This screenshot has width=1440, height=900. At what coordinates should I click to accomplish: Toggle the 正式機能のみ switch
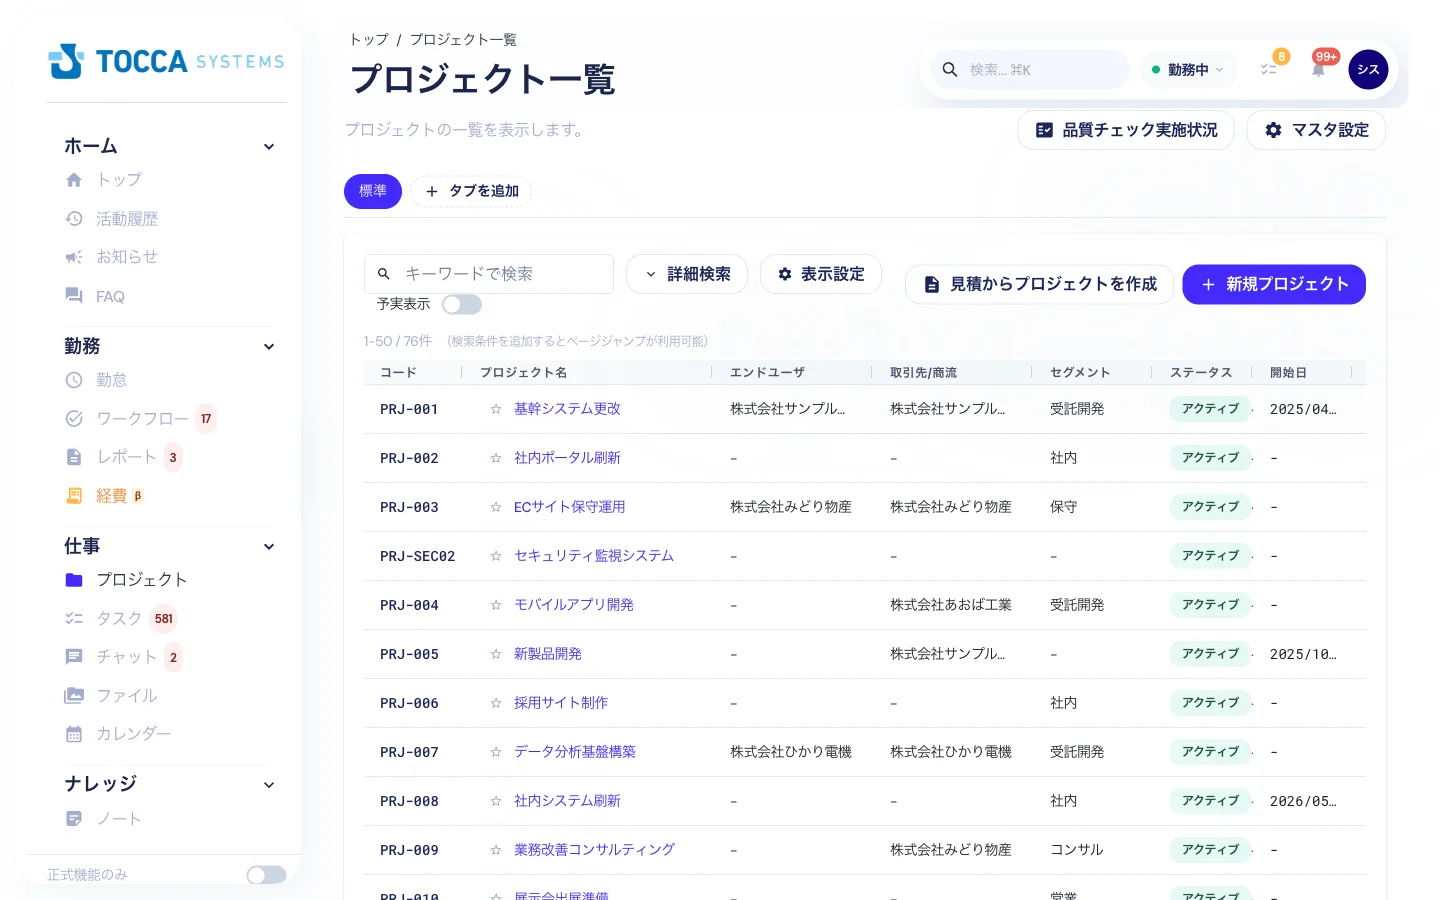(267, 875)
